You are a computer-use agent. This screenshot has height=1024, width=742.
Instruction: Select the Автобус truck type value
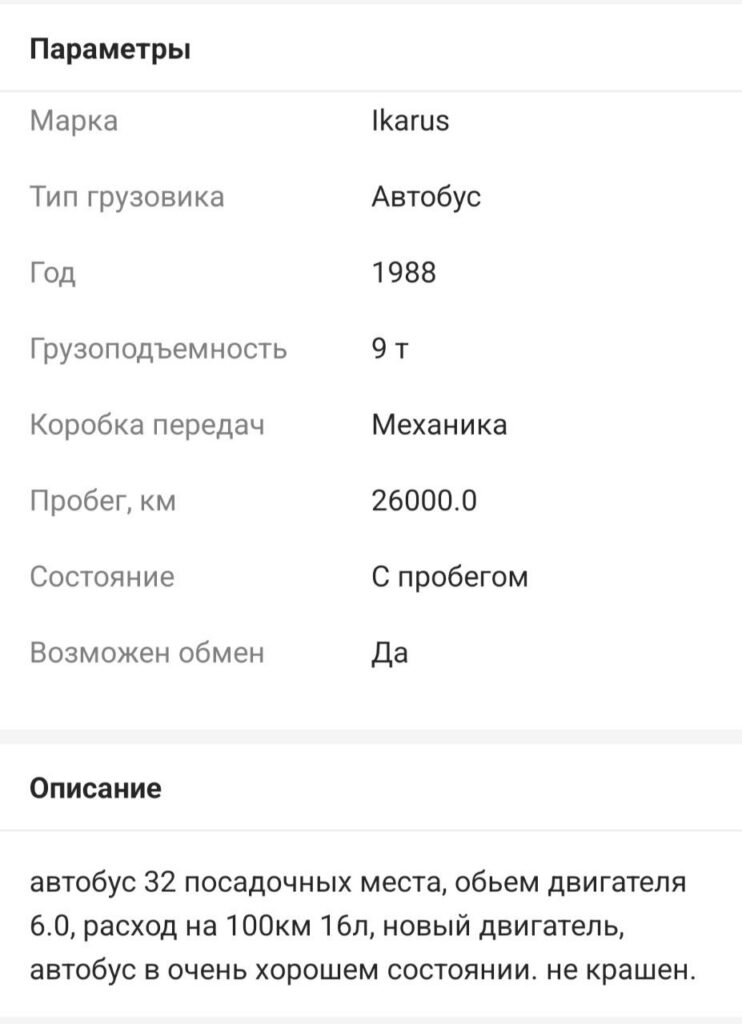pyautogui.click(x=426, y=197)
